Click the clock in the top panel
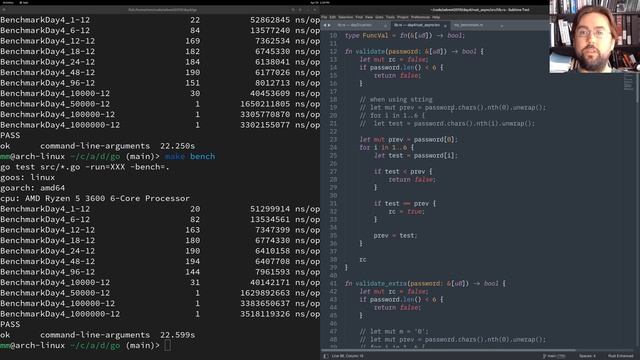Screen dimensions: 640x360 320,2
